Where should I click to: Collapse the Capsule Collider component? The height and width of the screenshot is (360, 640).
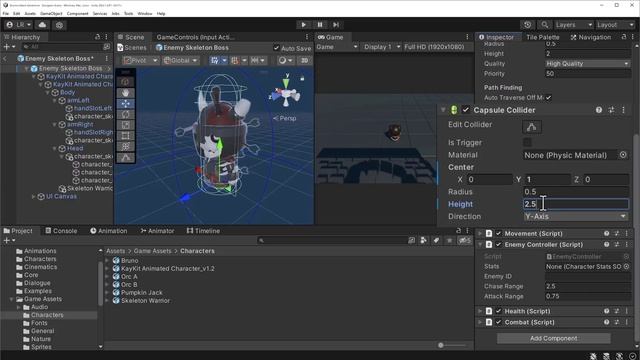(443, 110)
